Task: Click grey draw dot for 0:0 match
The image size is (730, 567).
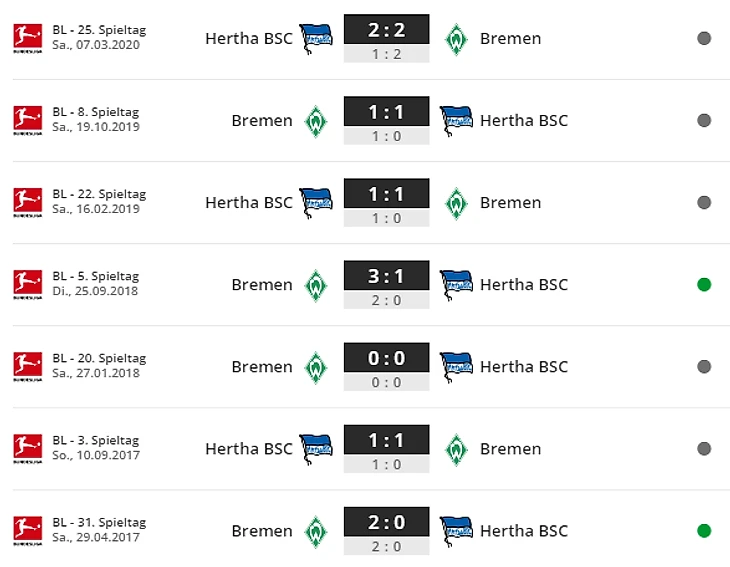Action: (704, 366)
